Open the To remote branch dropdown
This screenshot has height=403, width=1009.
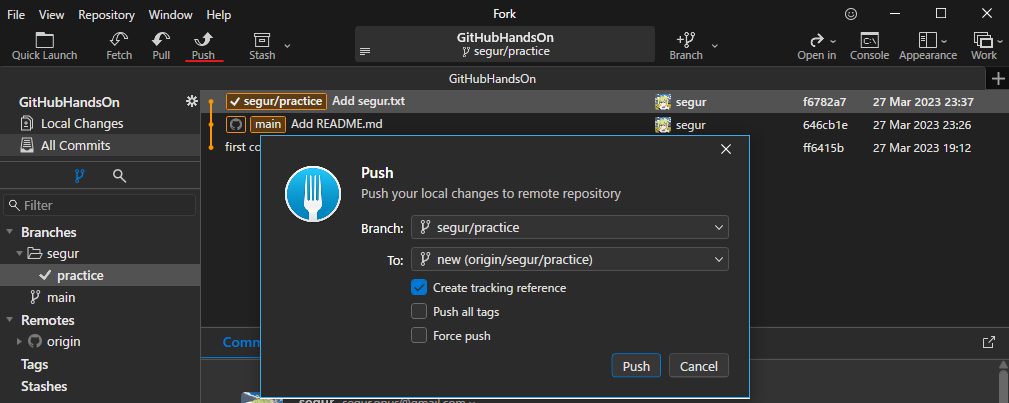click(x=569, y=260)
